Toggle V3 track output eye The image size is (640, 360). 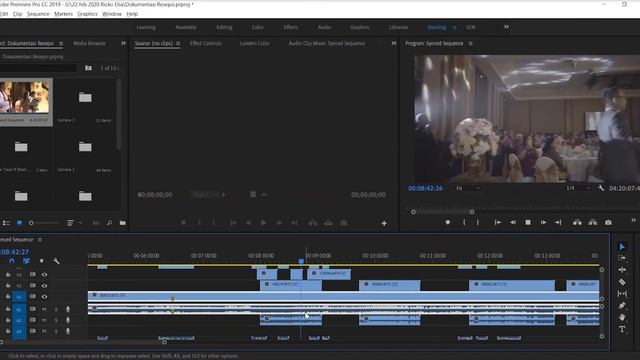[x=44, y=275]
